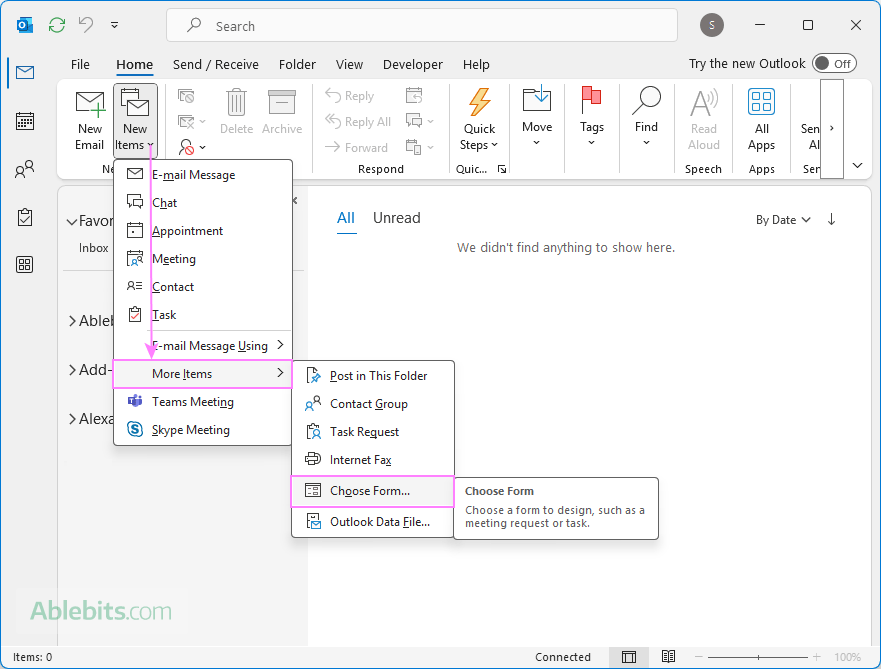Switch to Reading view in status bar

[x=668, y=657]
